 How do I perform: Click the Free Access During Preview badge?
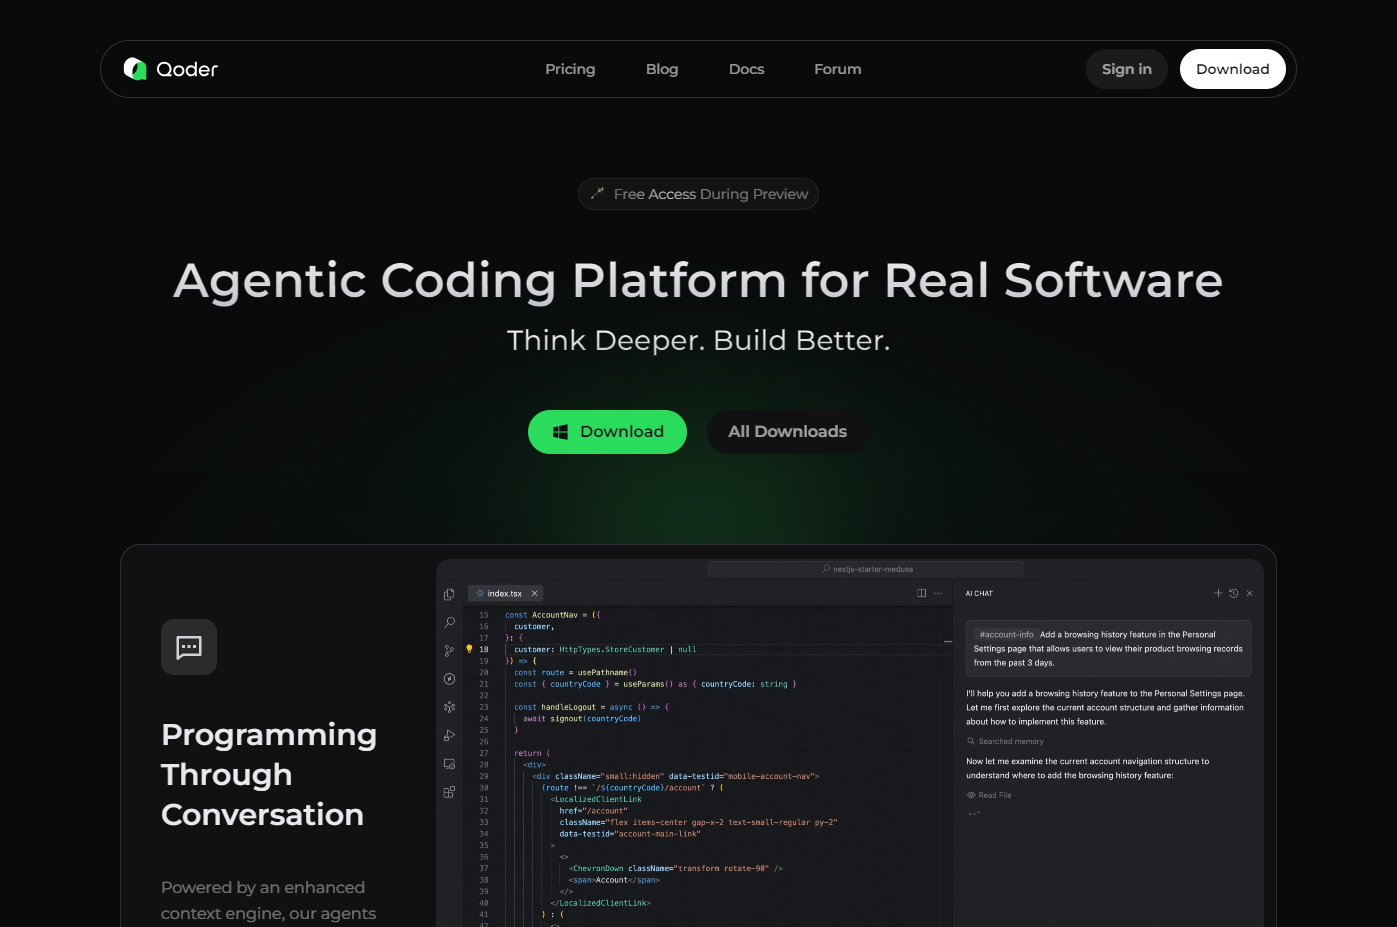698,194
